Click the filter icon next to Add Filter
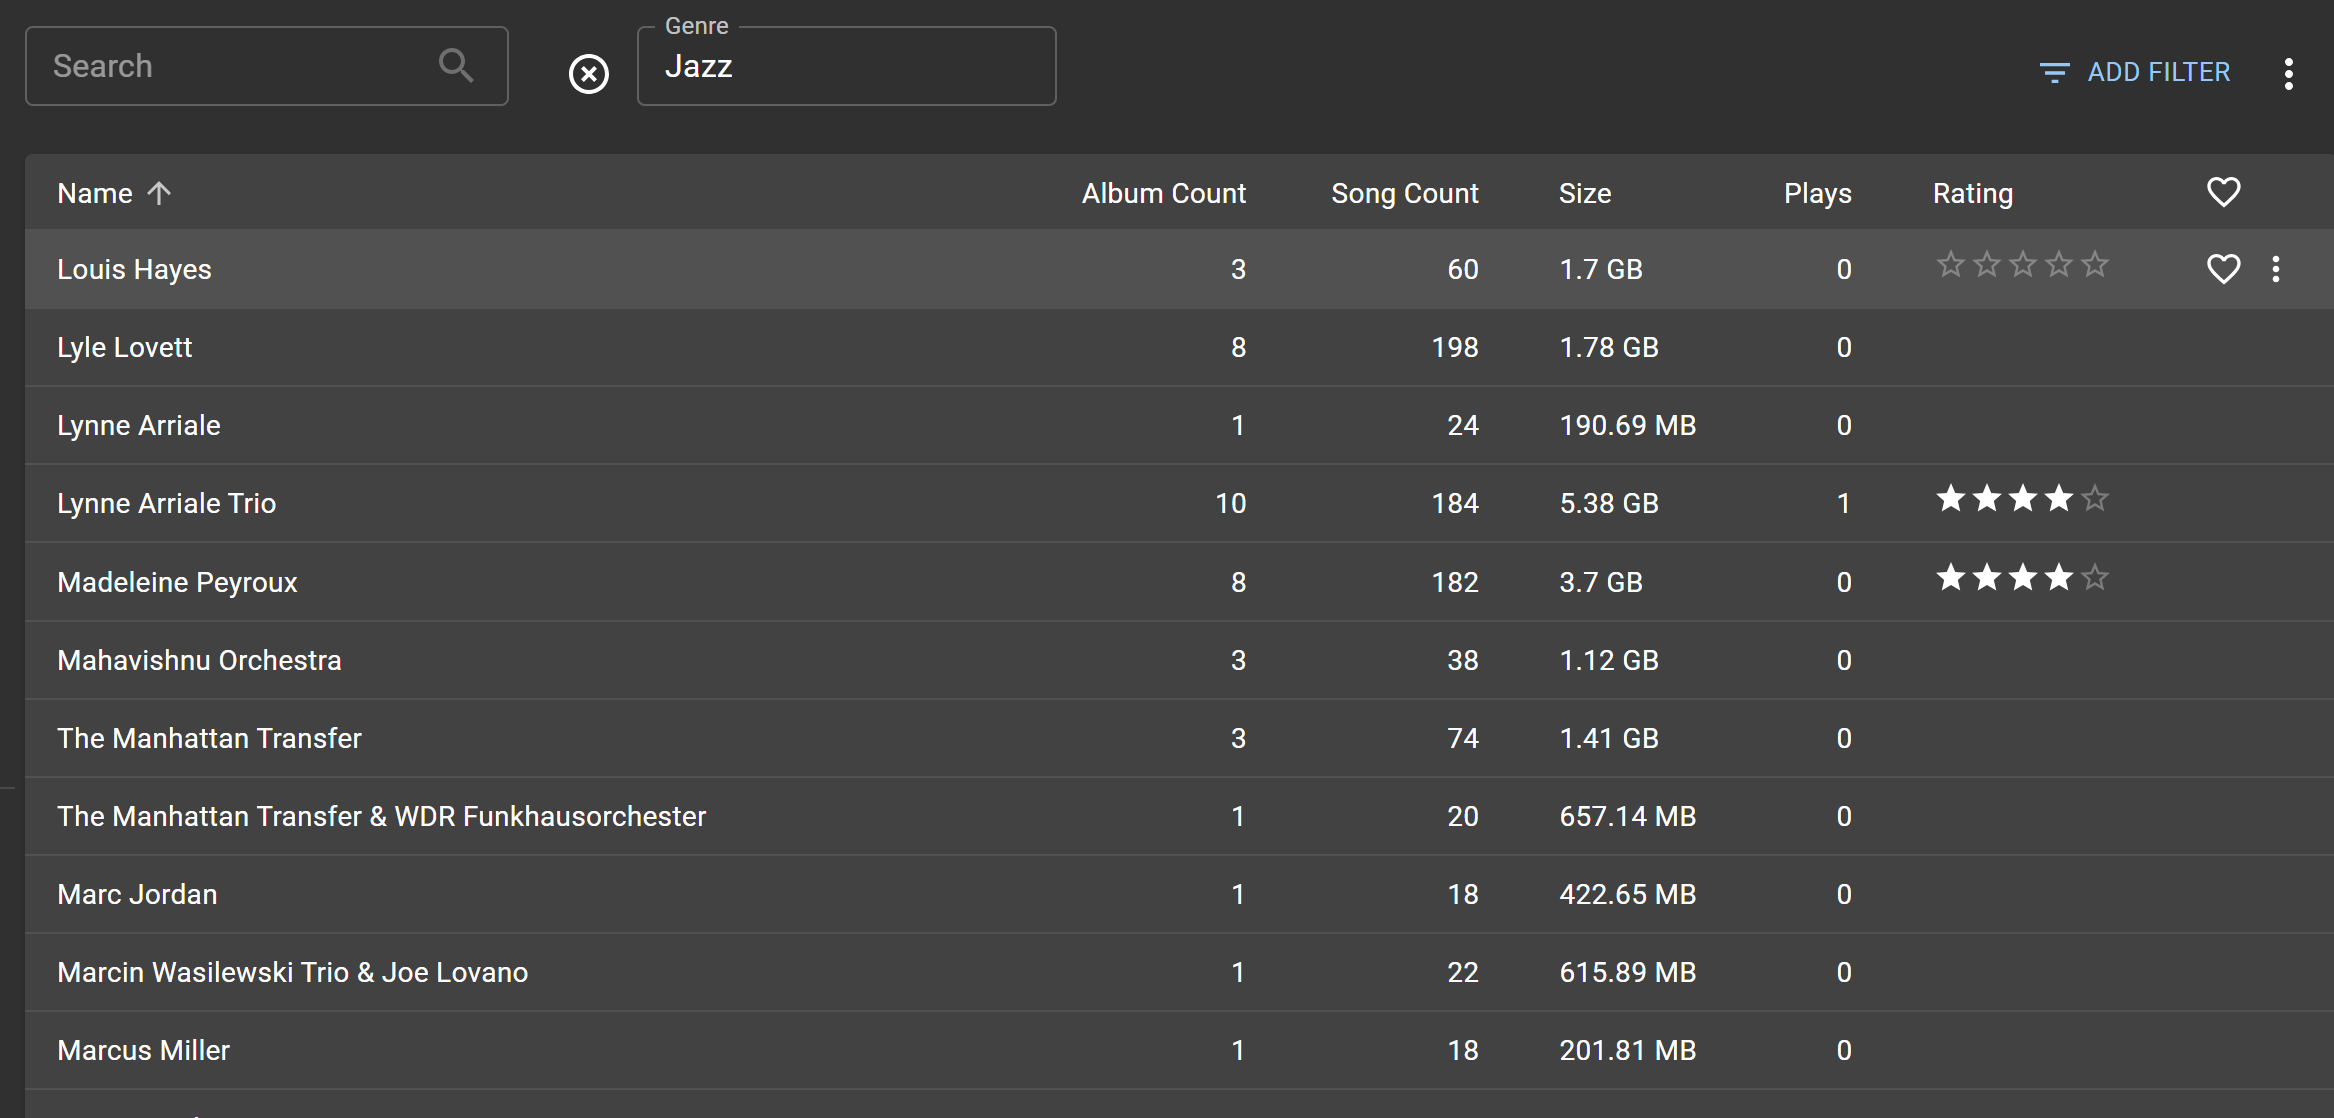 (x=2054, y=73)
